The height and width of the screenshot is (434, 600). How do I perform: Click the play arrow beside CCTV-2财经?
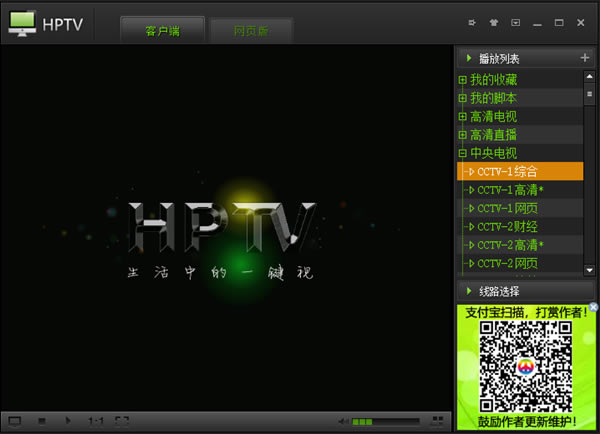pyautogui.click(x=471, y=227)
